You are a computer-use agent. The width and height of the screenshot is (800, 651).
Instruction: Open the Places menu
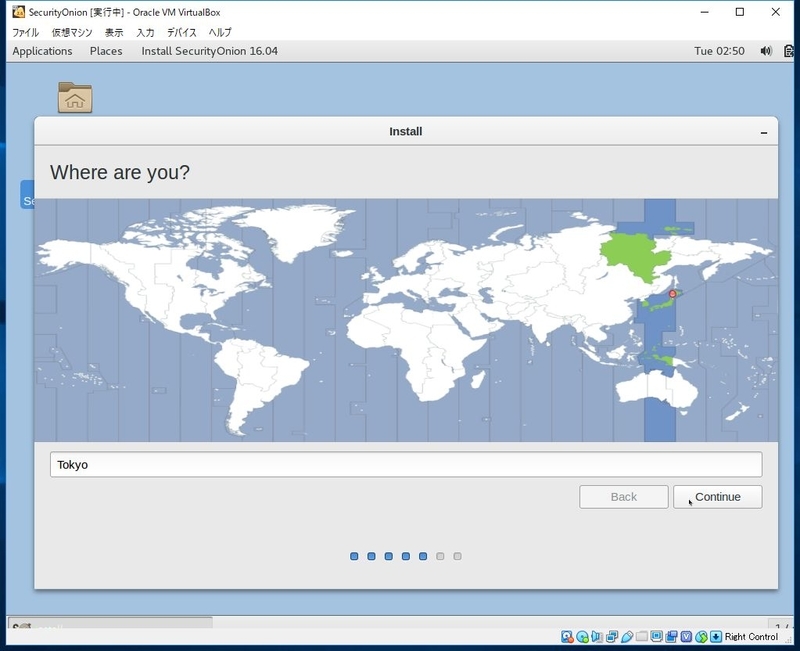pyautogui.click(x=106, y=51)
